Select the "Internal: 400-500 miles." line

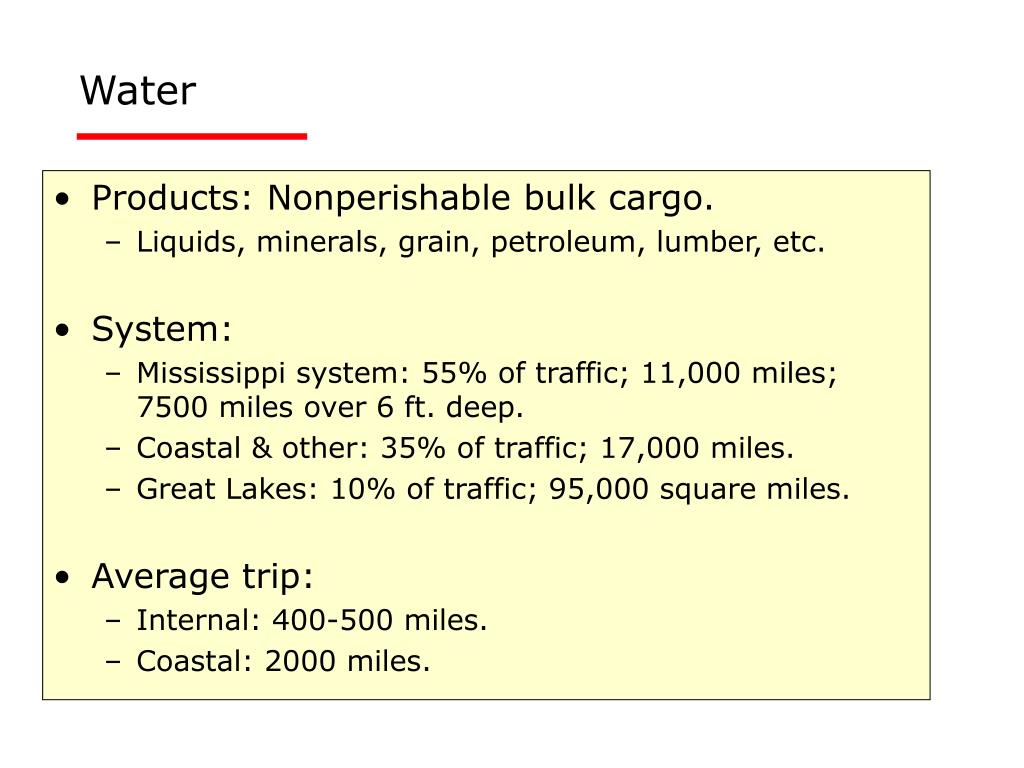pyautogui.click(x=312, y=621)
